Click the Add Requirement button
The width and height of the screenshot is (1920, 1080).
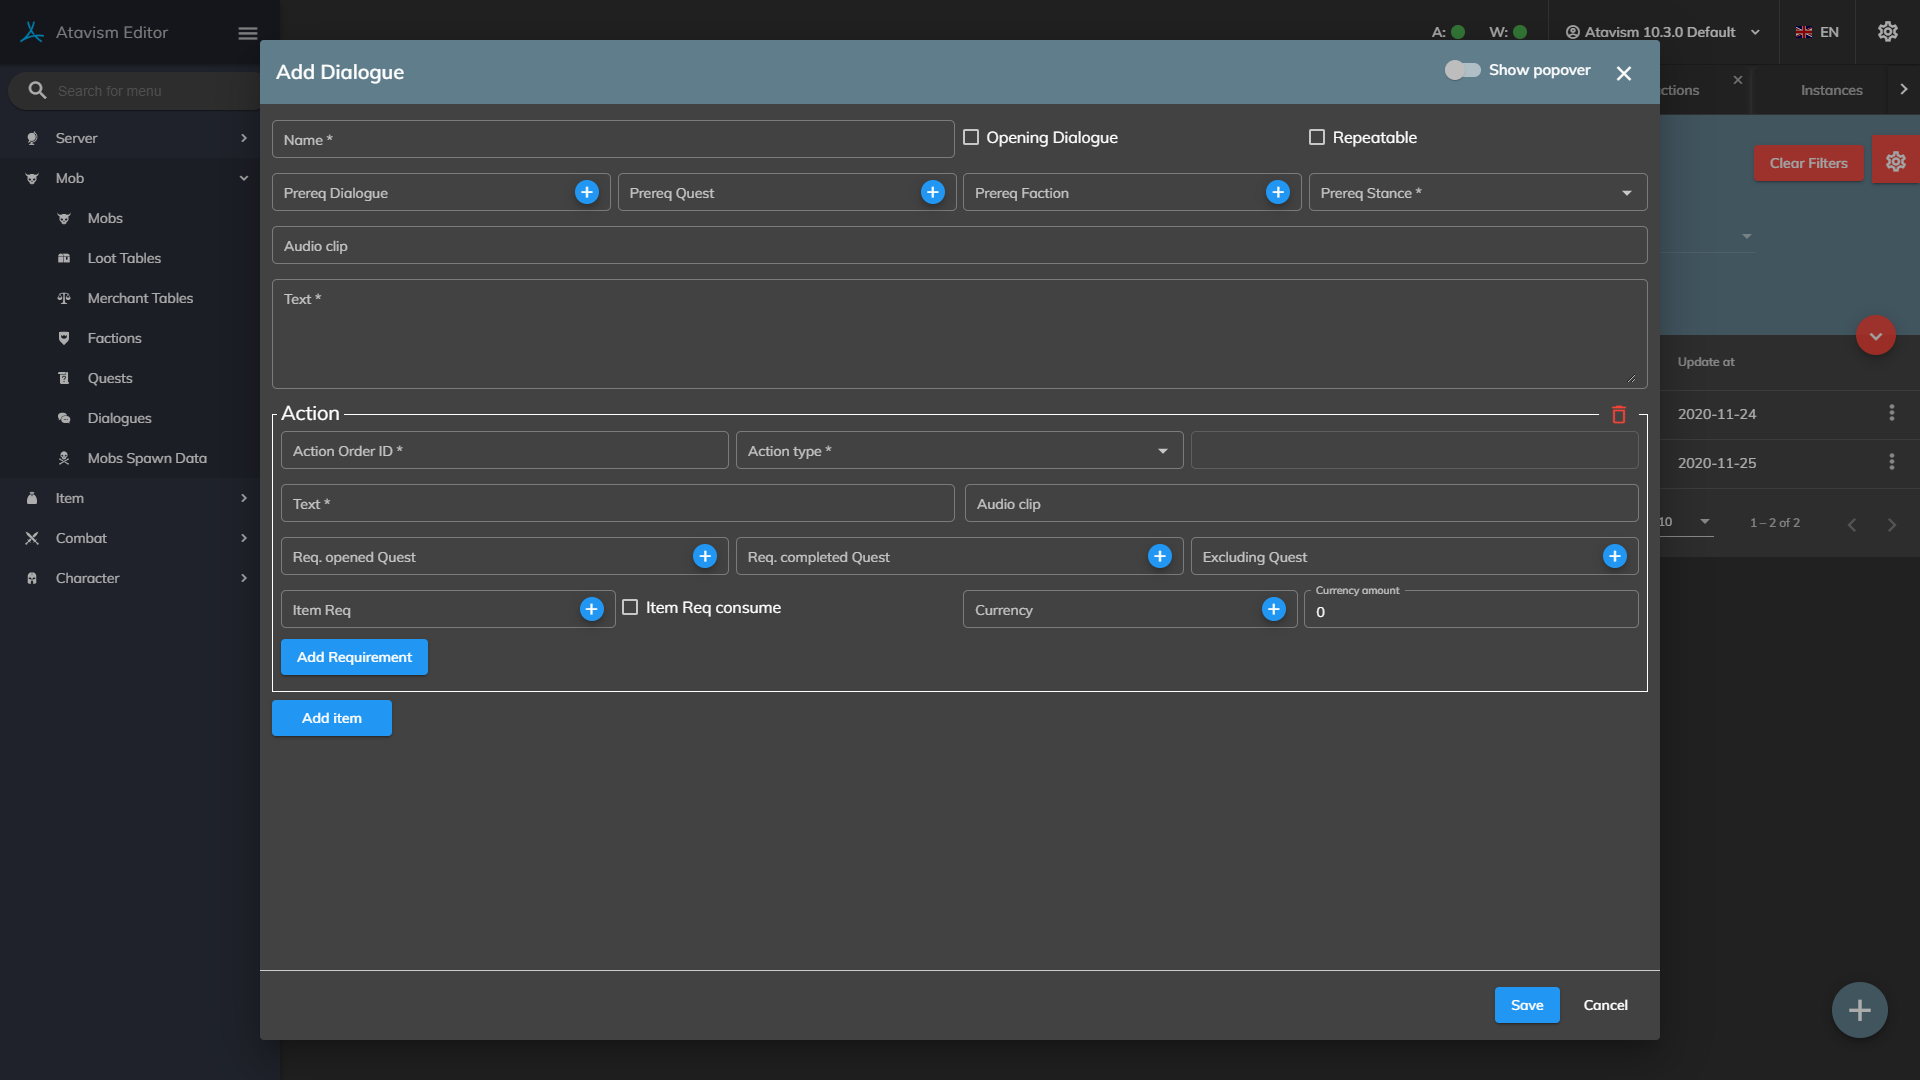pos(354,657)
